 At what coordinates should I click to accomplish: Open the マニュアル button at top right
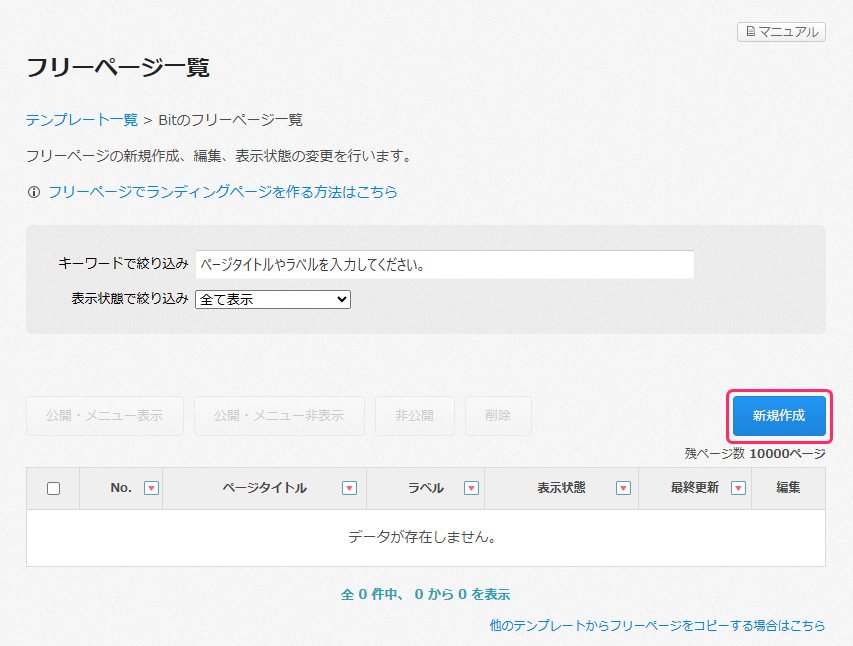[x=781, y=32]
